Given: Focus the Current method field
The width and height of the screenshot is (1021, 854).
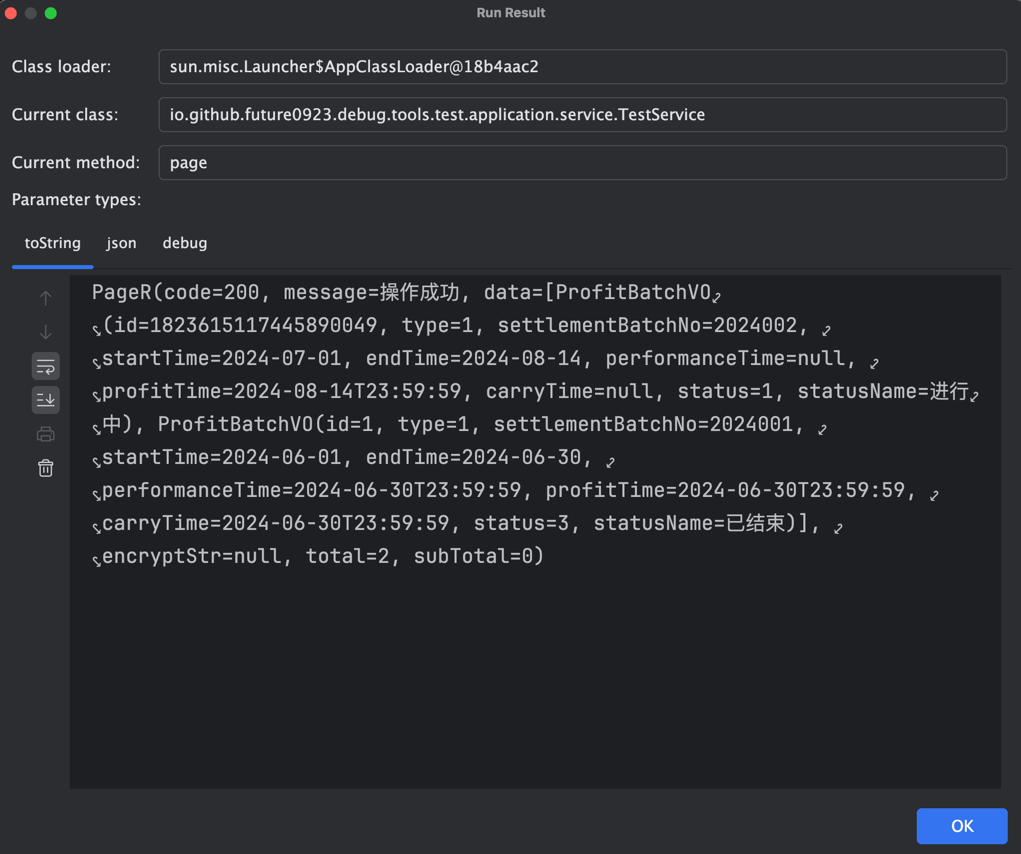Looking at the screenshot, I should (x=583, y=162).
